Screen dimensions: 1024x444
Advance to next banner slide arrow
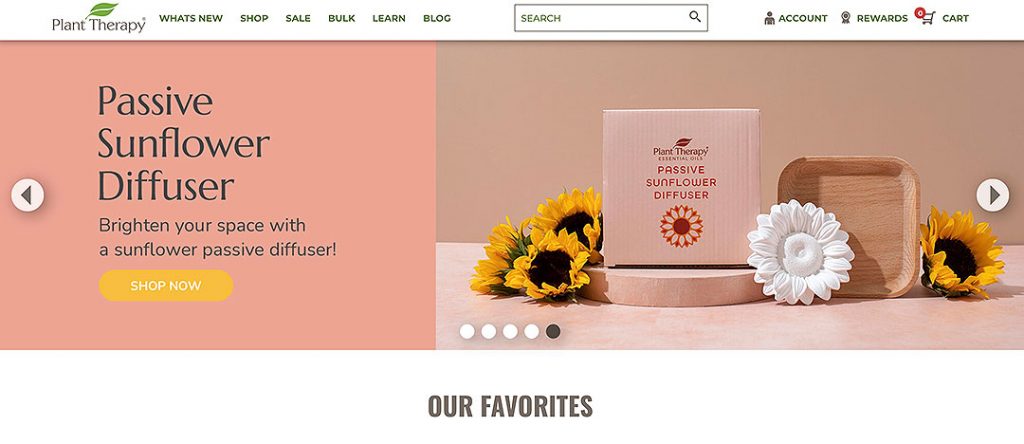pos(993,195)
